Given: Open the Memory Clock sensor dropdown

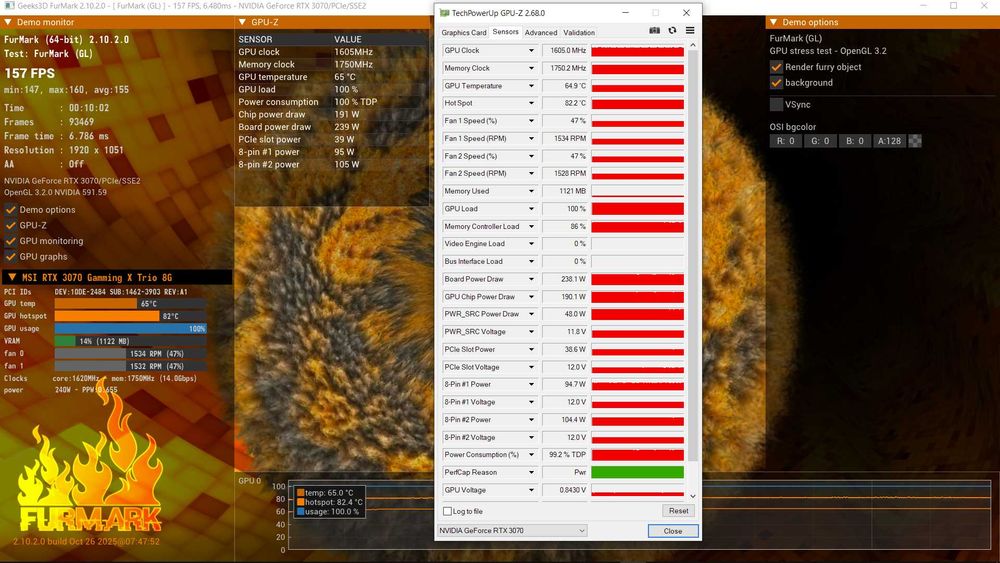Looking at the screenshot, I should (531, 68).
